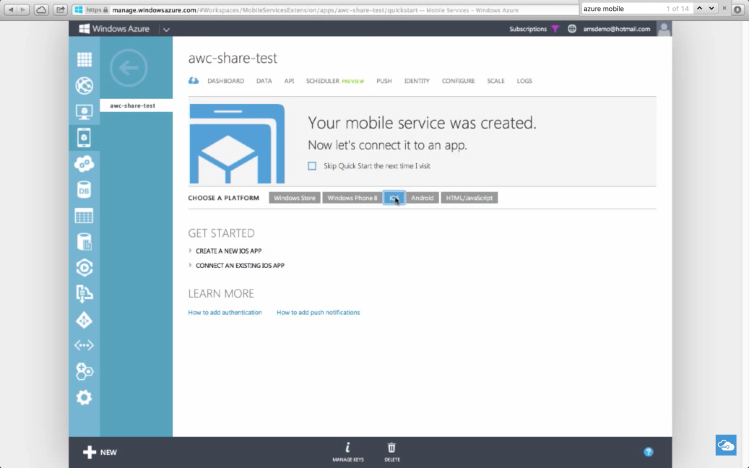Click the browser address bar

326,10
